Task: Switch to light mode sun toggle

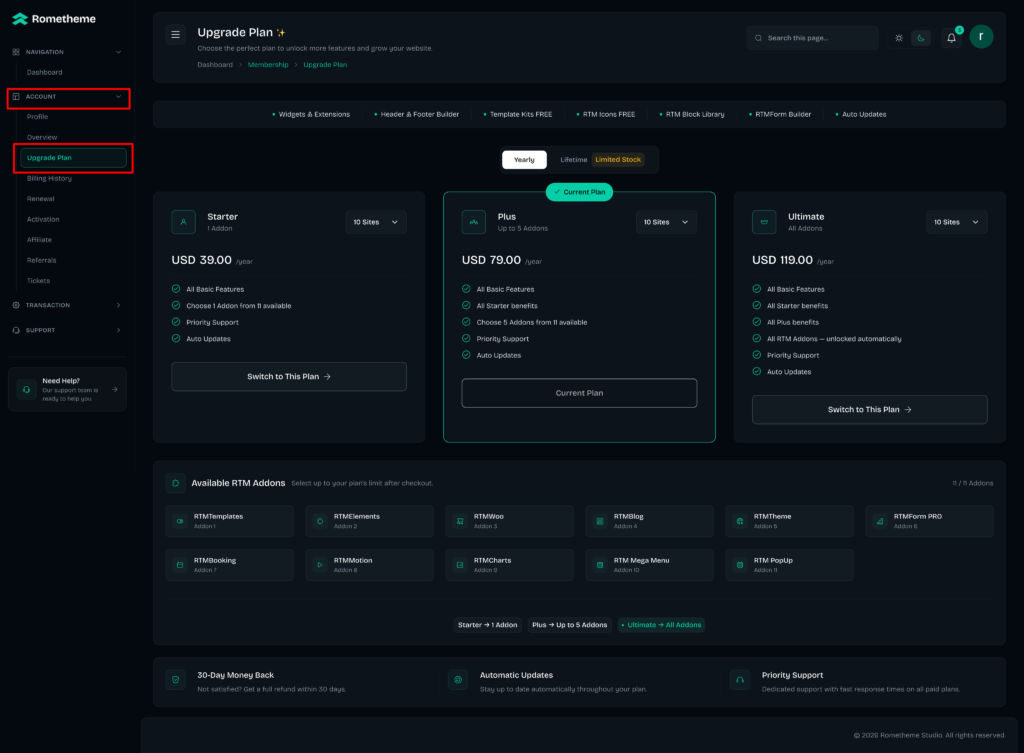Action: point(899,38)
